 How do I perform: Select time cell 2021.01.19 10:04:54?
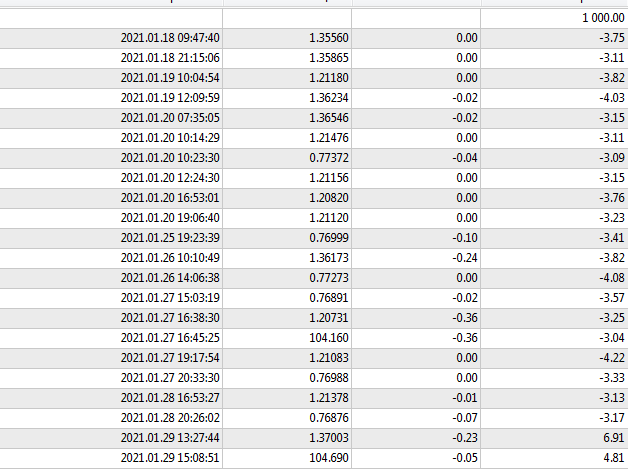170,78
